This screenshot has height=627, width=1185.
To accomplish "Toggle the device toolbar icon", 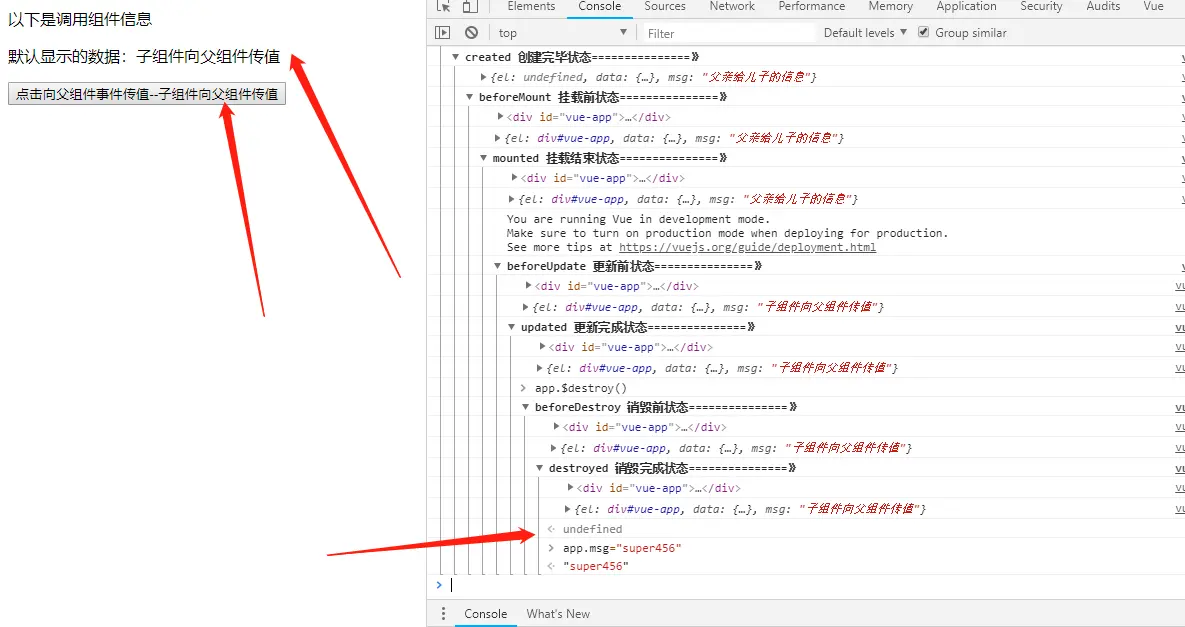I will [470, 6].
